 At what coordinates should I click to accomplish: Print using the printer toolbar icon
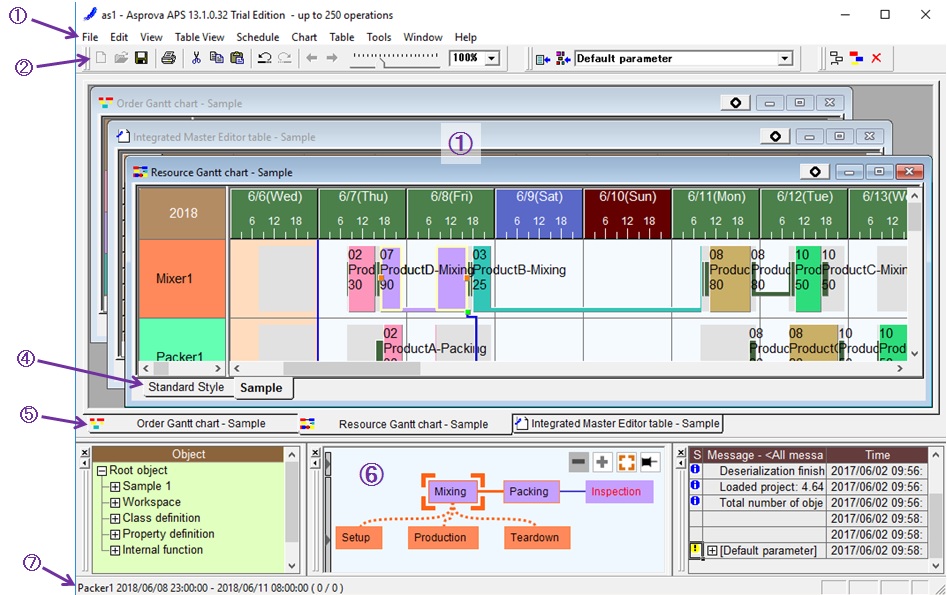pyautogui.click(x=169, y=58)
